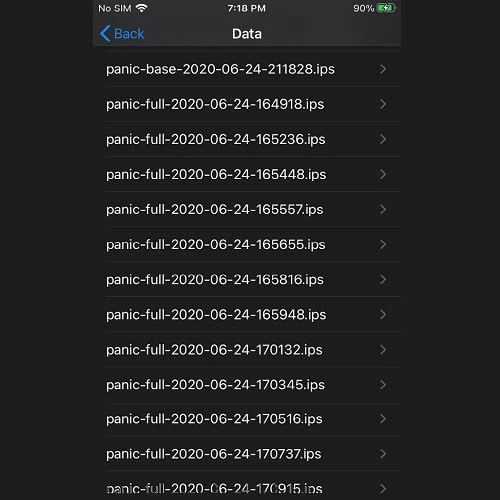Tap disclosure arrow for panic-full-2020-06-24-165816.ips
Image resolution: width=500 pixels, height=500 pixels.
point(383,279)
